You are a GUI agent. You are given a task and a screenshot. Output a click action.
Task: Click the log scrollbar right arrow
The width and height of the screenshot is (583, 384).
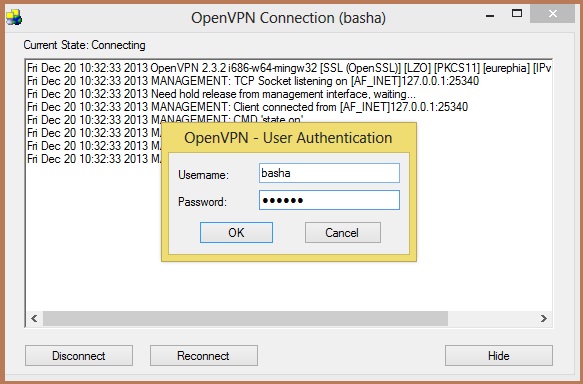[x=544, y=319]
